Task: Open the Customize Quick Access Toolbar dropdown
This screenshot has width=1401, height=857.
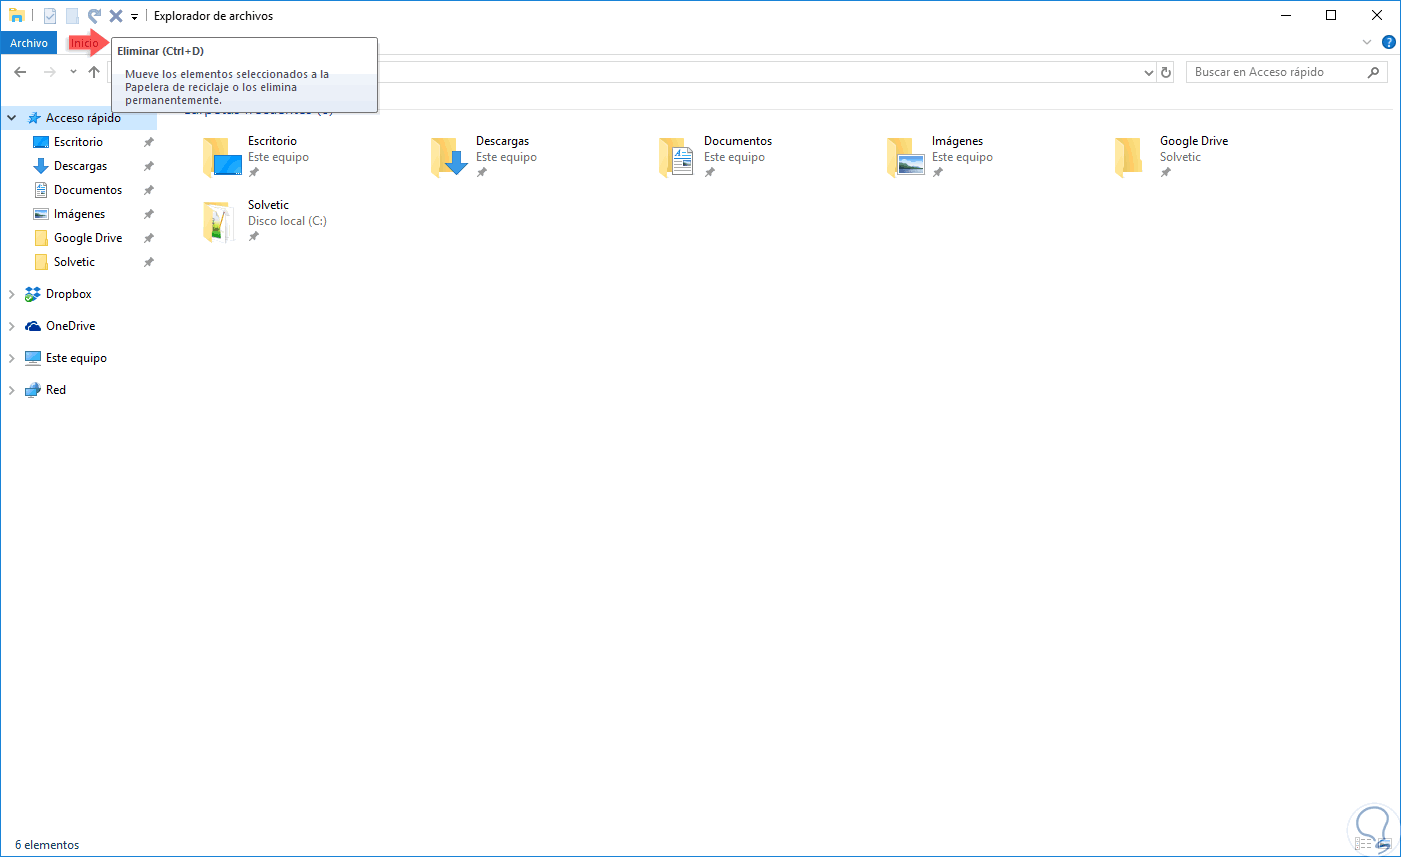Action: (x=134, y=17)
